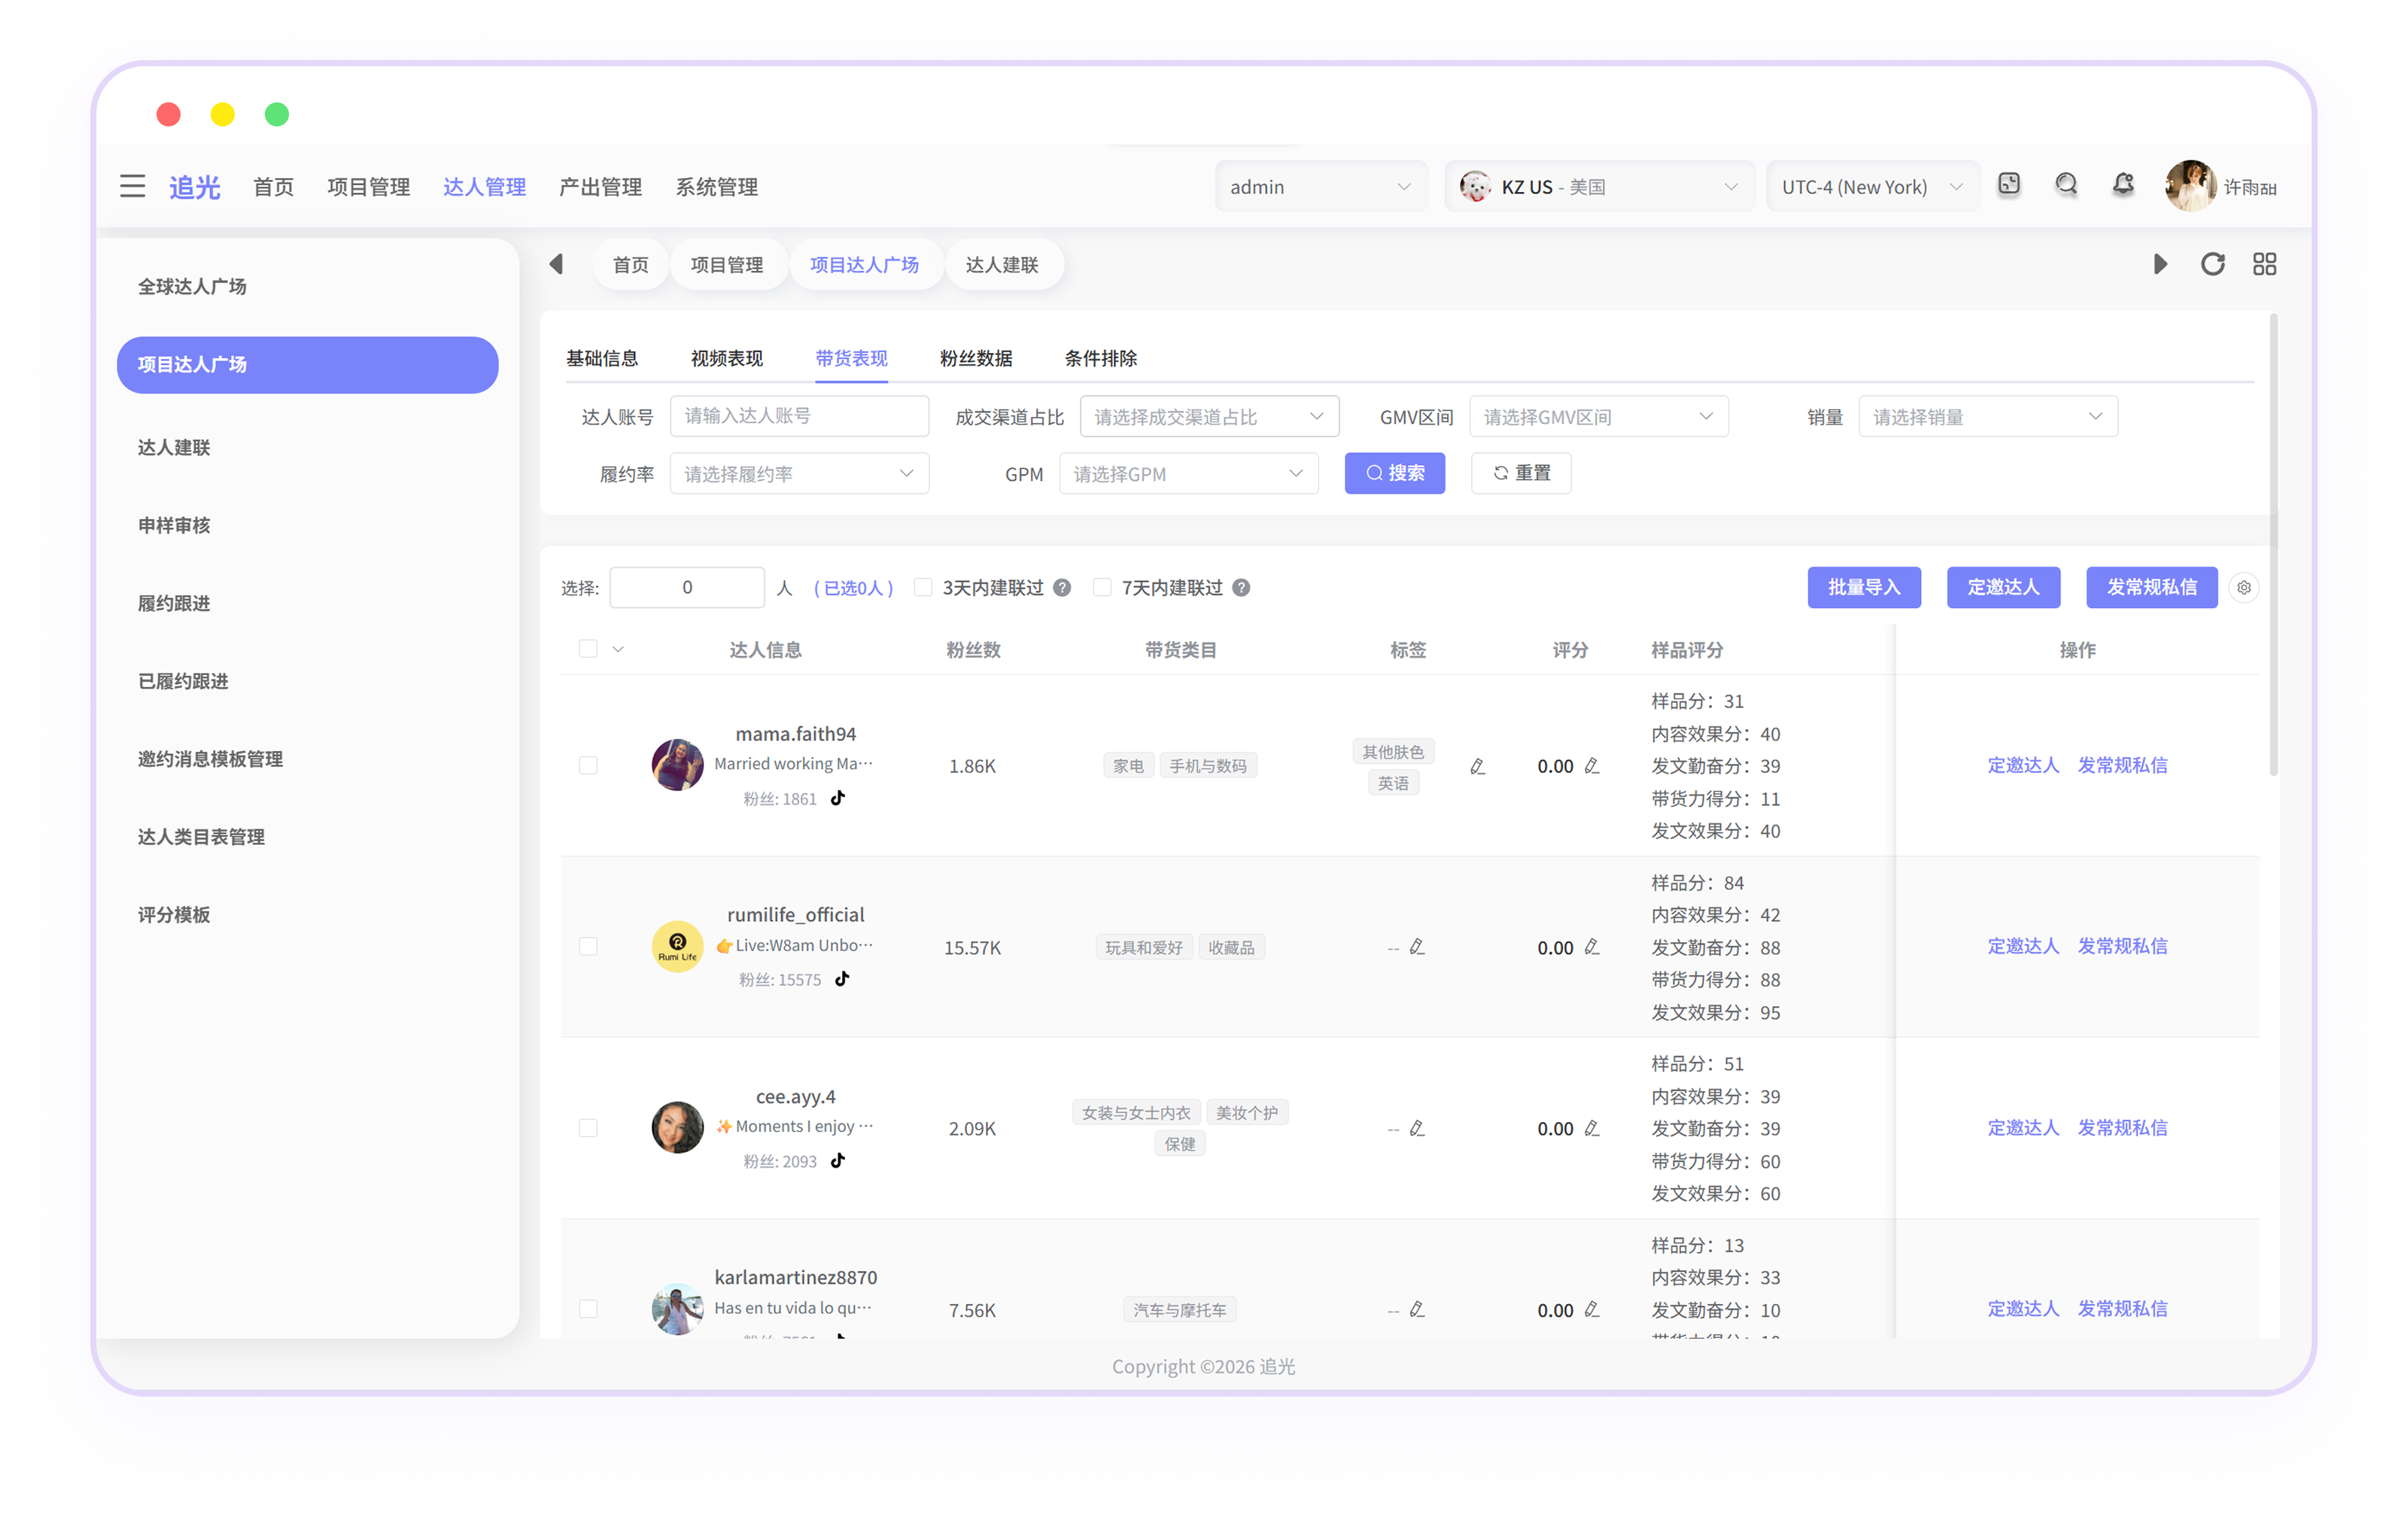Edit the score for rumilife_official

1592,947
